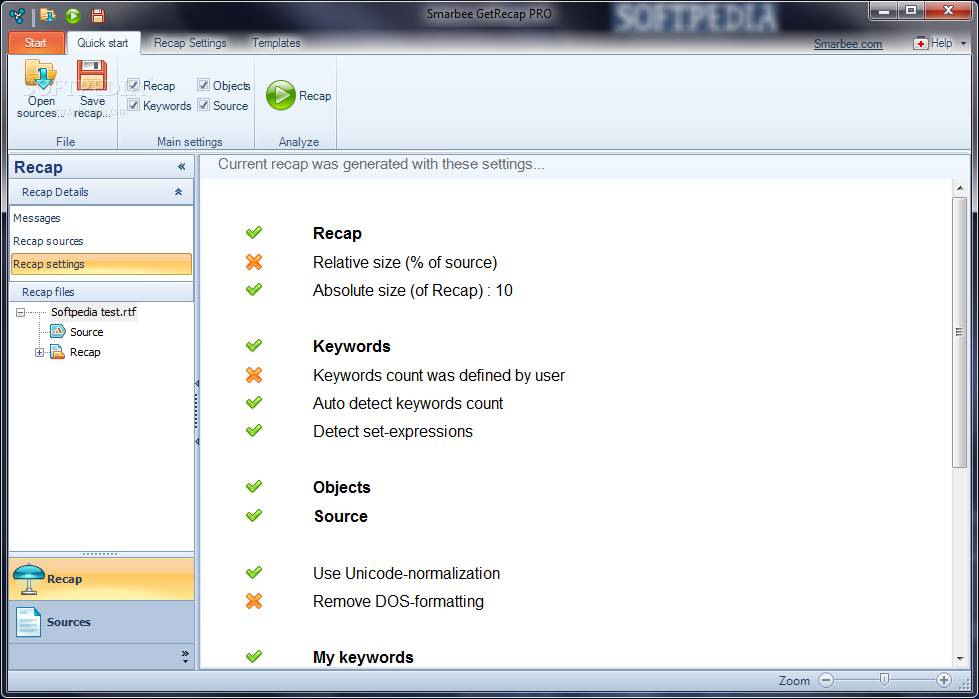This screenshot has height=699, width=979.
Task: Click green Recap play icon in title bar
Action: pyautogui.click(x=72, y=16)
